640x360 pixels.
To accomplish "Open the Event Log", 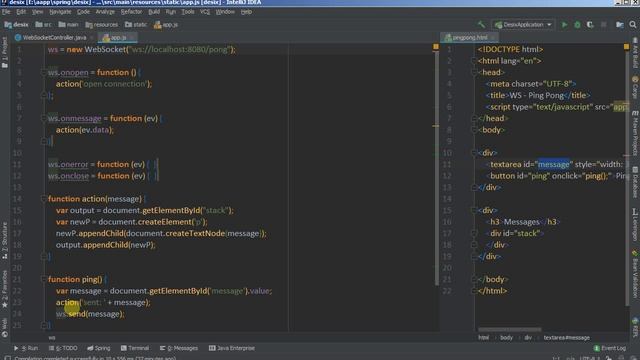I will coord(610,348).
